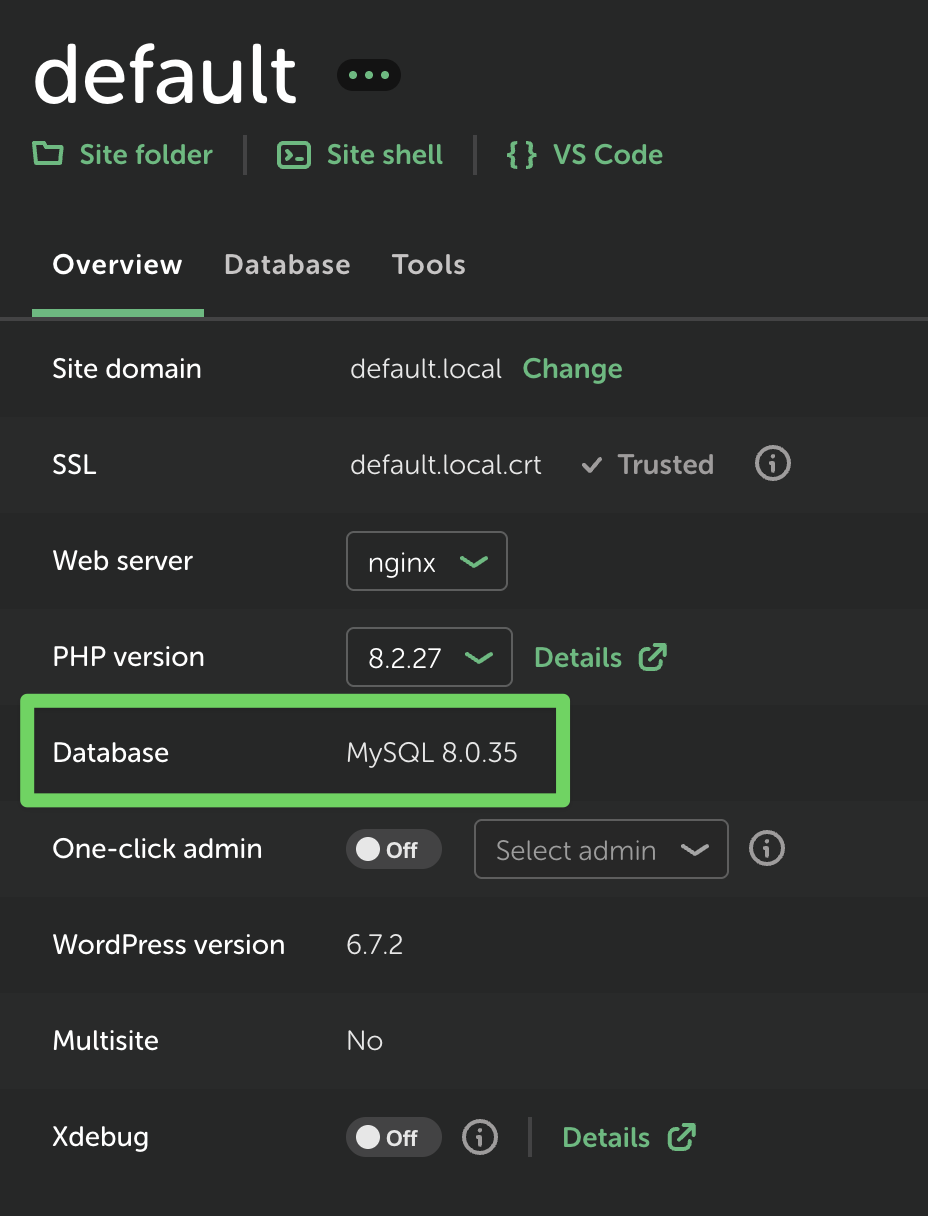Viewport: 928px width, 1216px height.
Task: Click the Trusted SSL status label
Action: 664,465
